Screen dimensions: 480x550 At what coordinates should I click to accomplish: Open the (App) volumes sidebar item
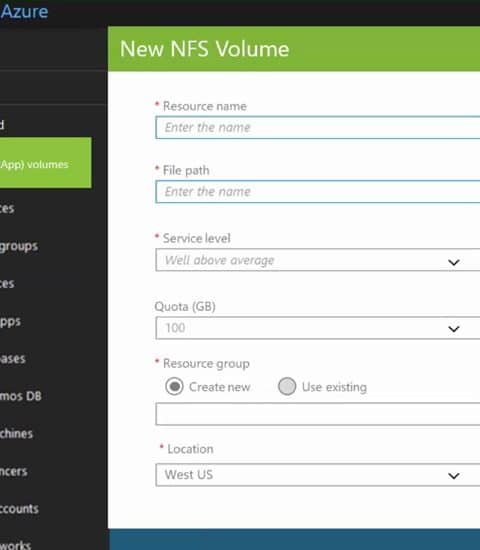click(46, 162)
